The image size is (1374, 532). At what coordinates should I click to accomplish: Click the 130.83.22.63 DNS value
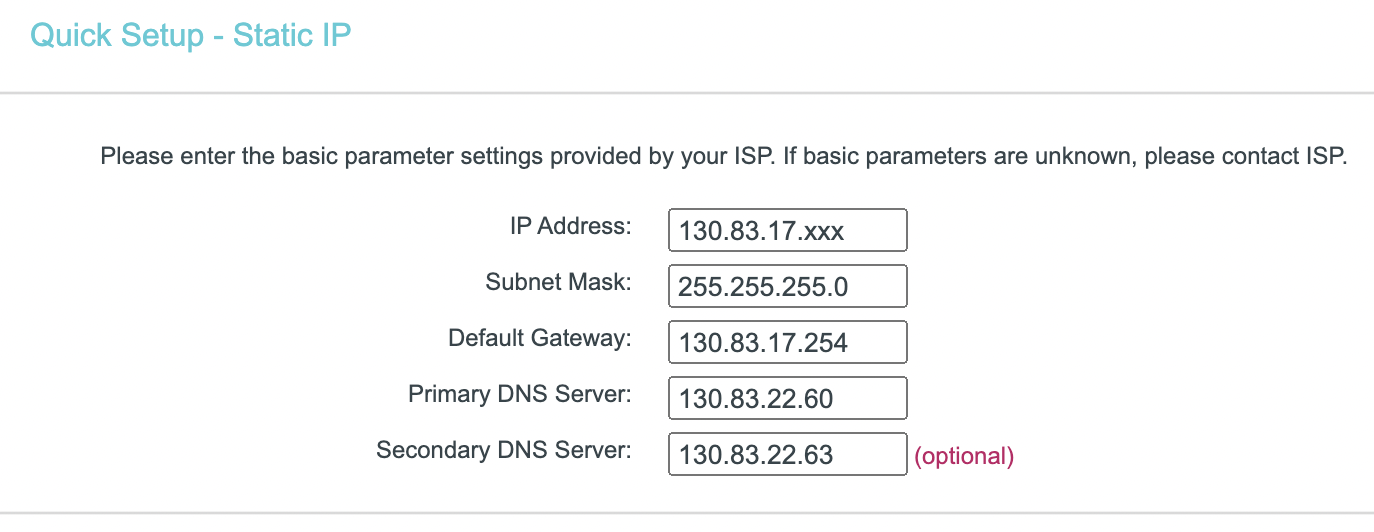755,455
